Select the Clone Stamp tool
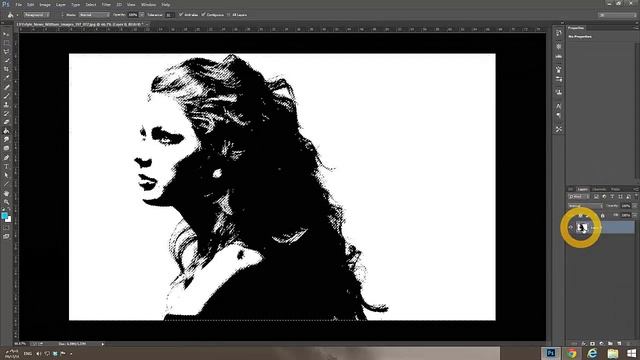640x360 pixels. click(x=6, y=104)
